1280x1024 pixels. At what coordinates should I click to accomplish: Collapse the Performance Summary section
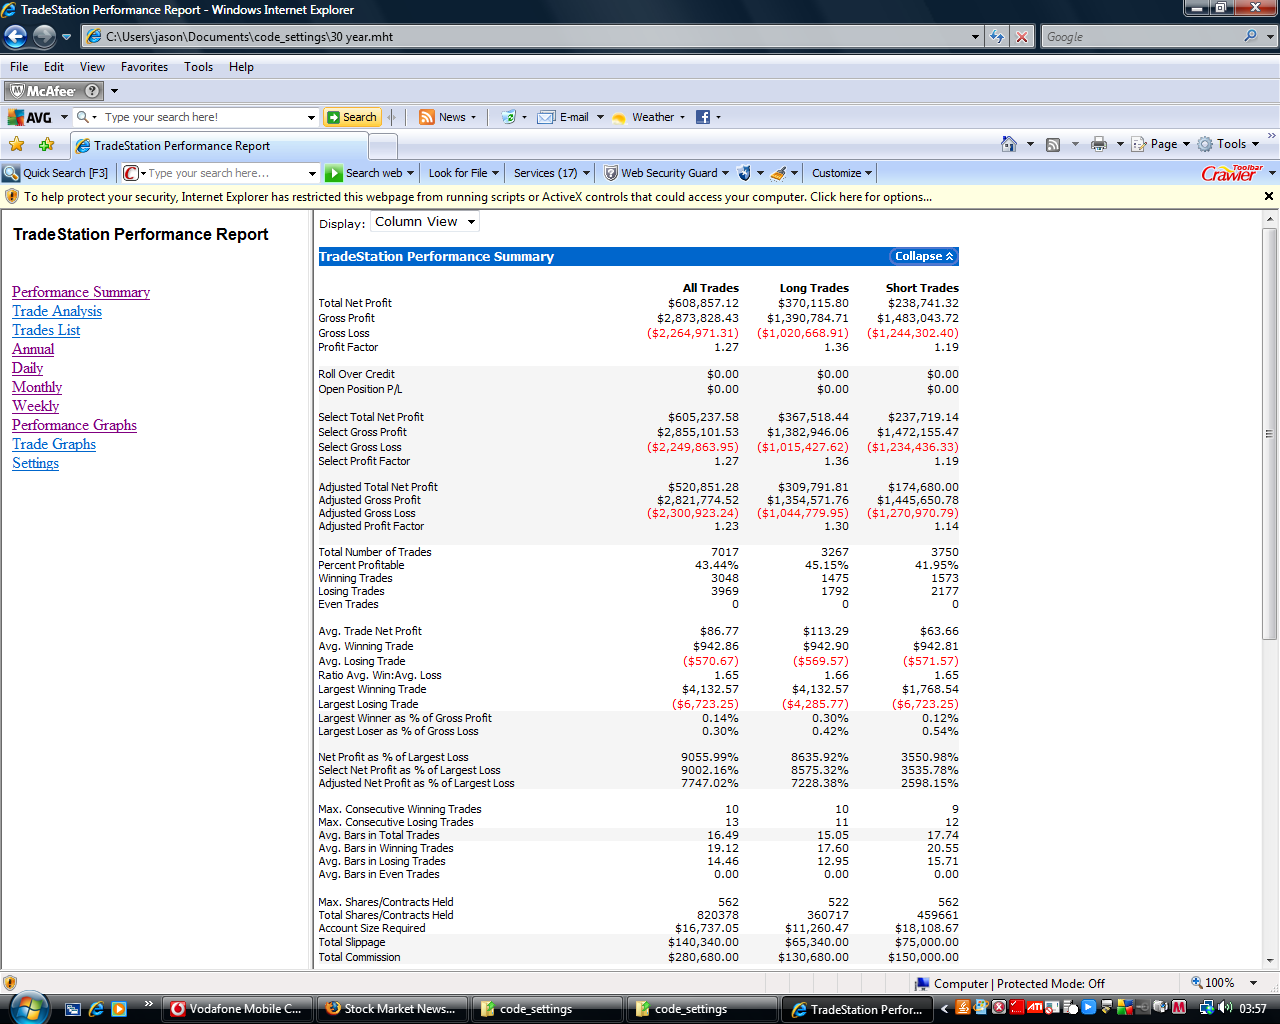924,257
